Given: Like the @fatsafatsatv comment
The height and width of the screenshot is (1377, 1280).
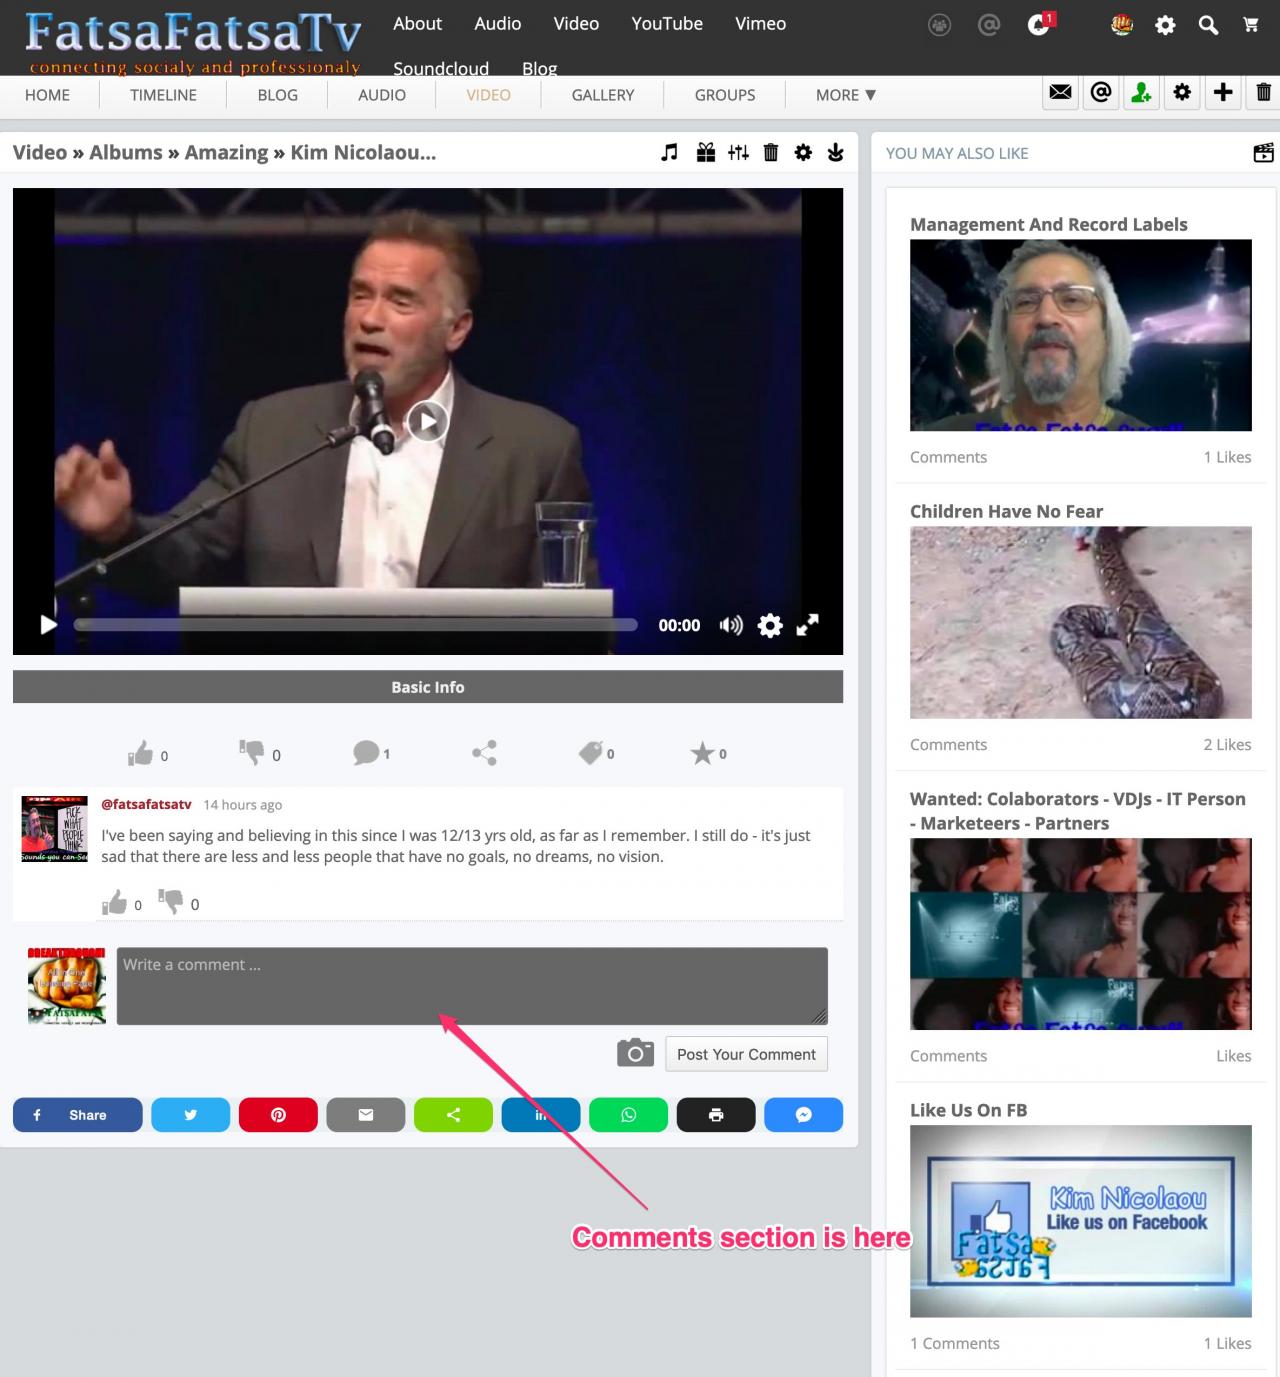Looking at the screenshot, I should (x=115, y=903).
